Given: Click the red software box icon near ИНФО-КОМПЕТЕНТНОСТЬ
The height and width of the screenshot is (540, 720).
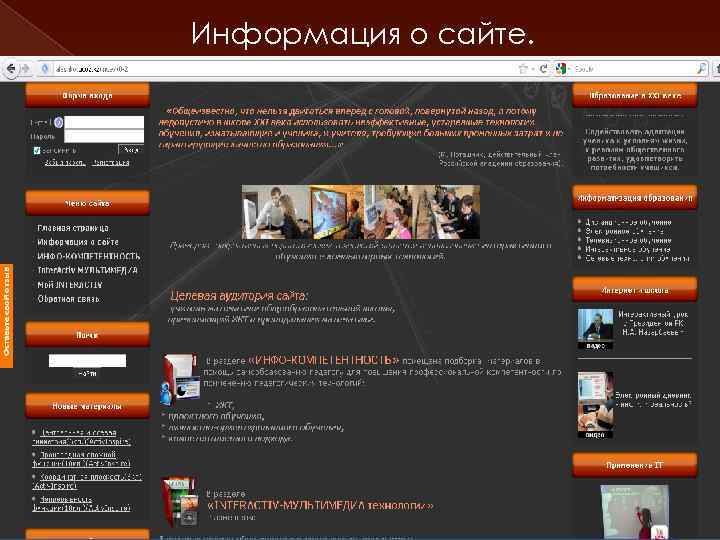Looking at the screenshot, I should pyautogui.click(x=180, y=379).
